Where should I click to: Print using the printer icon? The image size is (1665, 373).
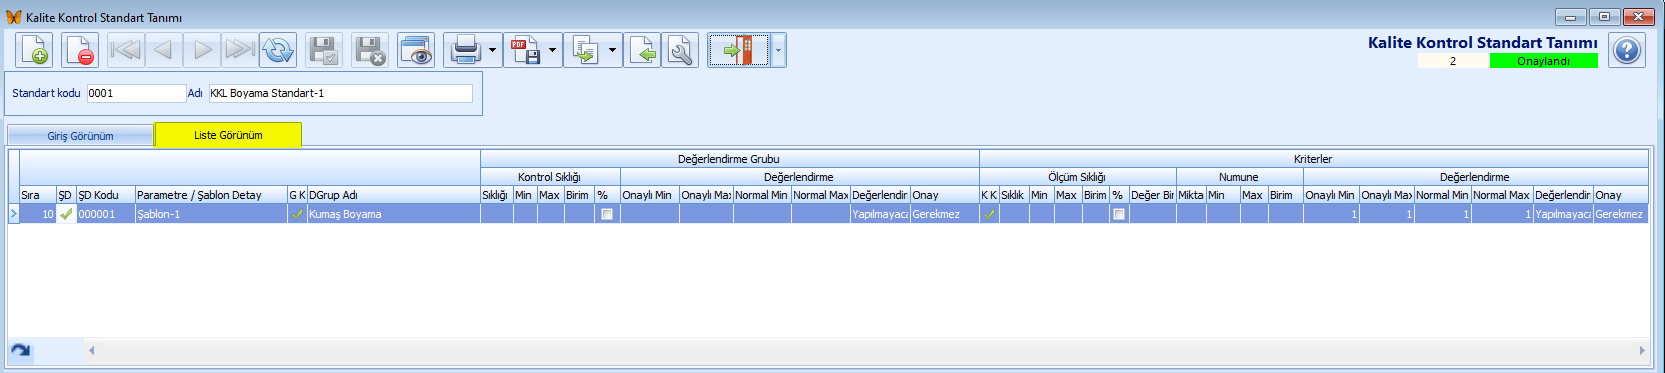(465, 50)
